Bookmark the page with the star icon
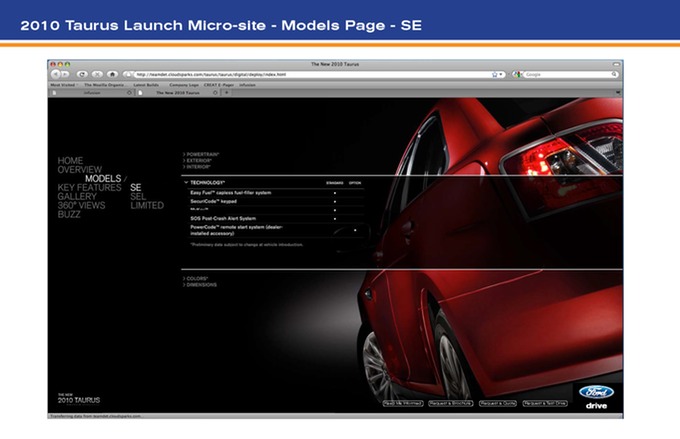 494,75
